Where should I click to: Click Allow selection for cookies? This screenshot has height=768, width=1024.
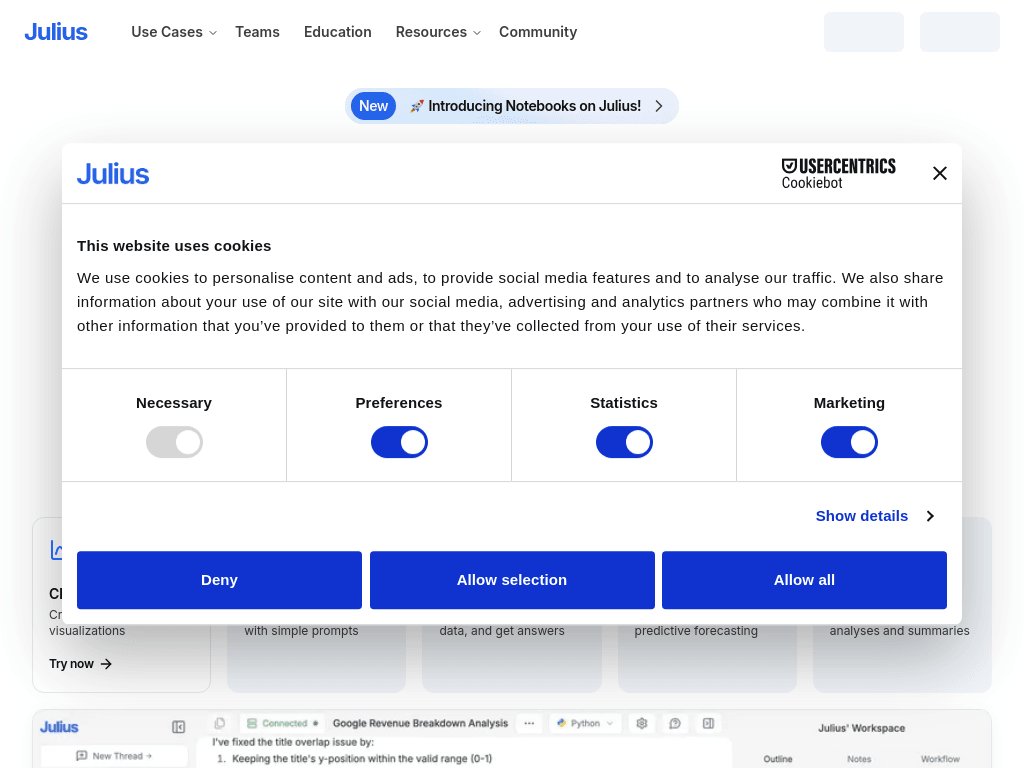(512, 580)
